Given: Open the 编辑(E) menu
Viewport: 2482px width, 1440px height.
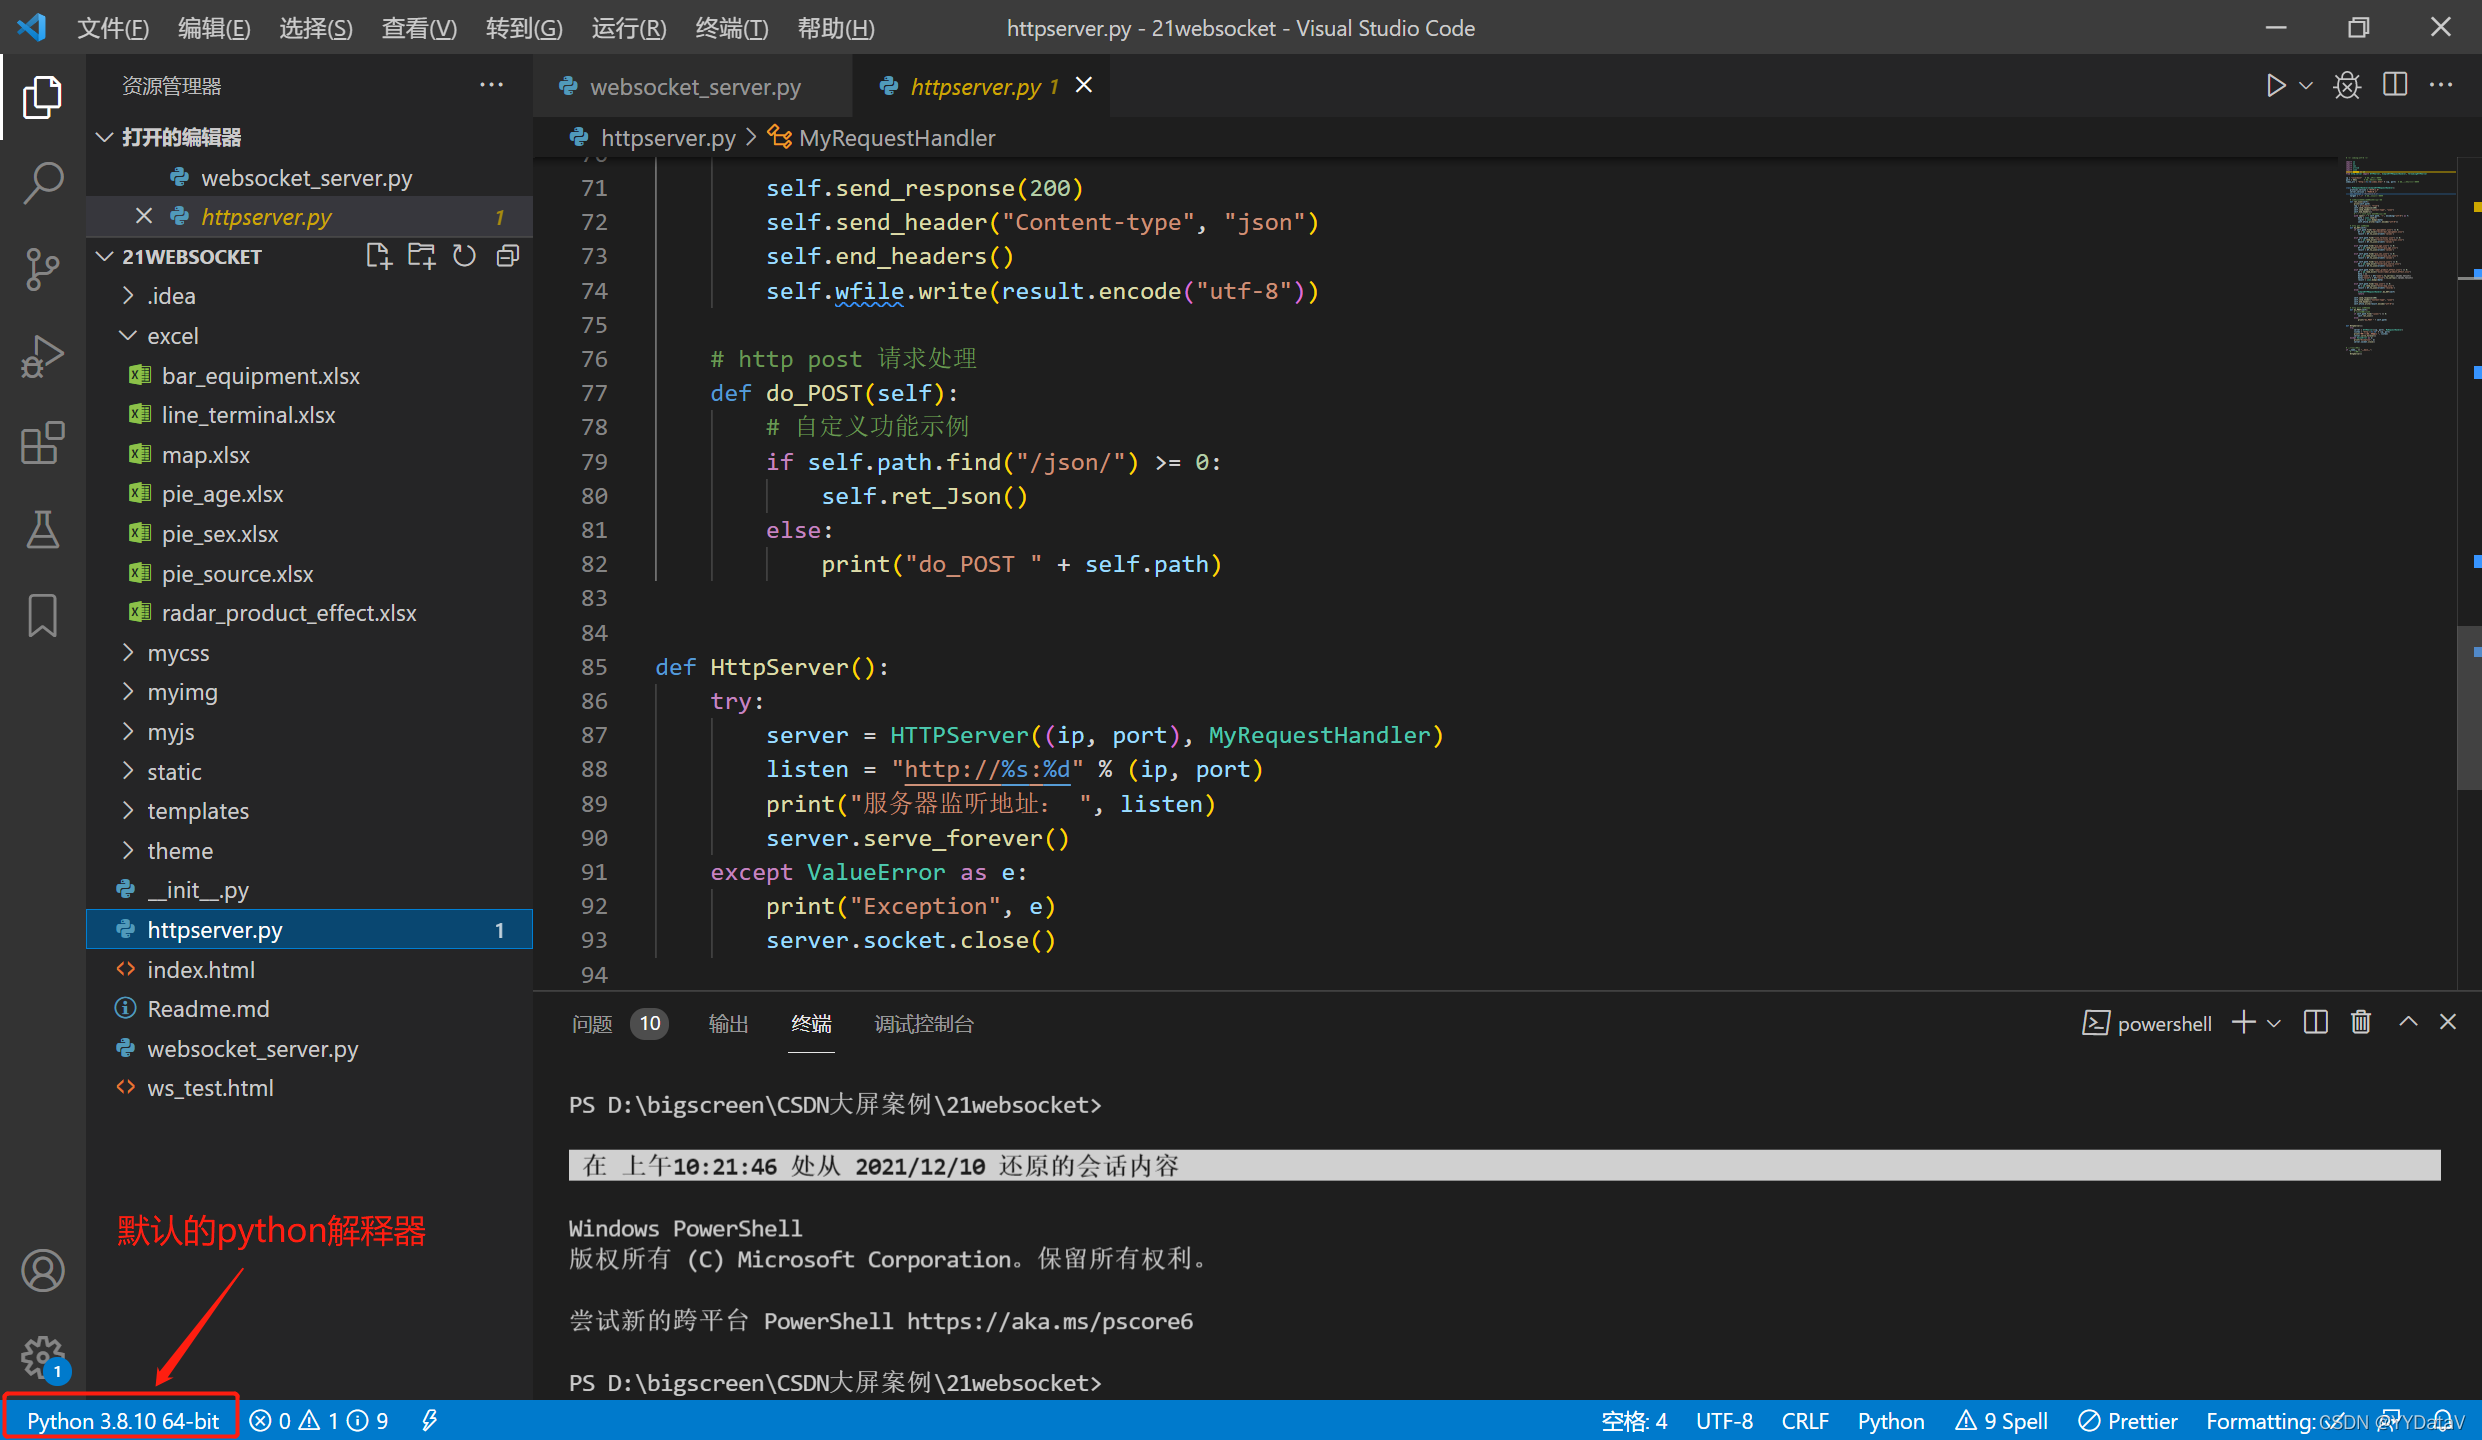Looking at the screenshot, I should coord(214,28).
